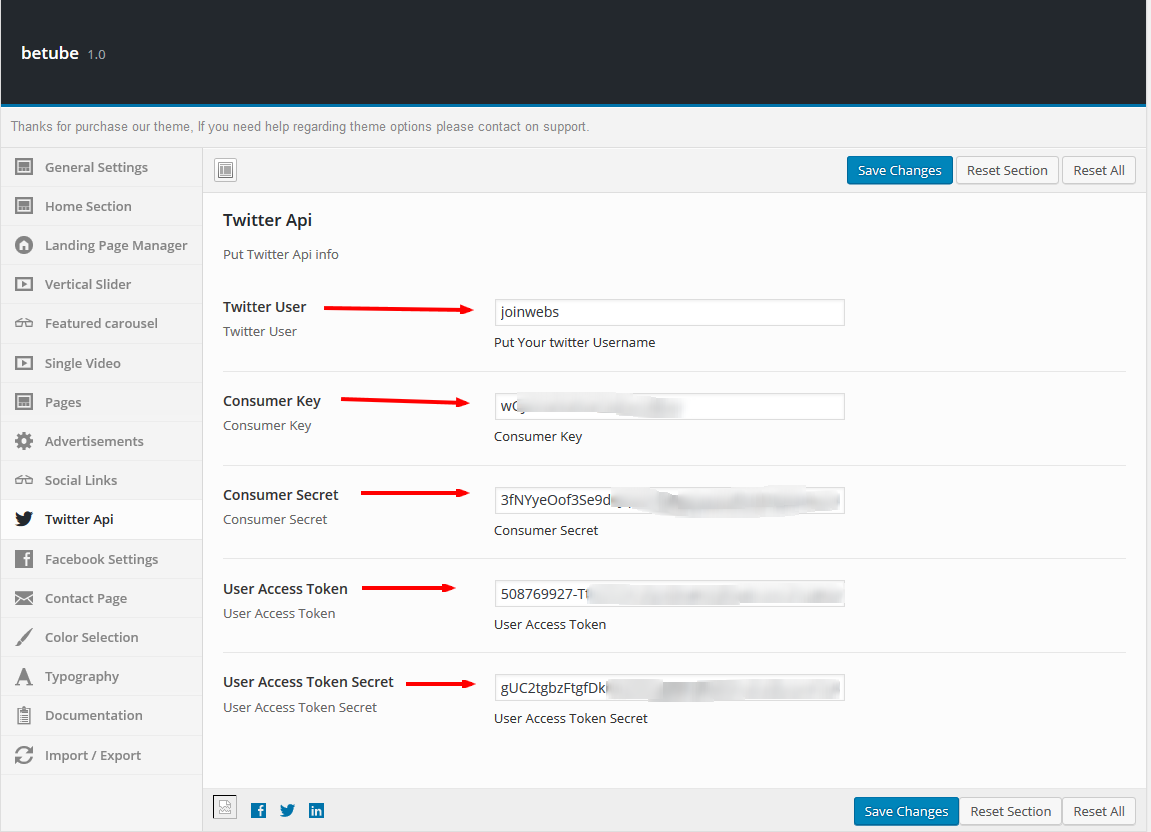
Task: Click the LinkedIn icon in the footer
Action: pos(316,810)
